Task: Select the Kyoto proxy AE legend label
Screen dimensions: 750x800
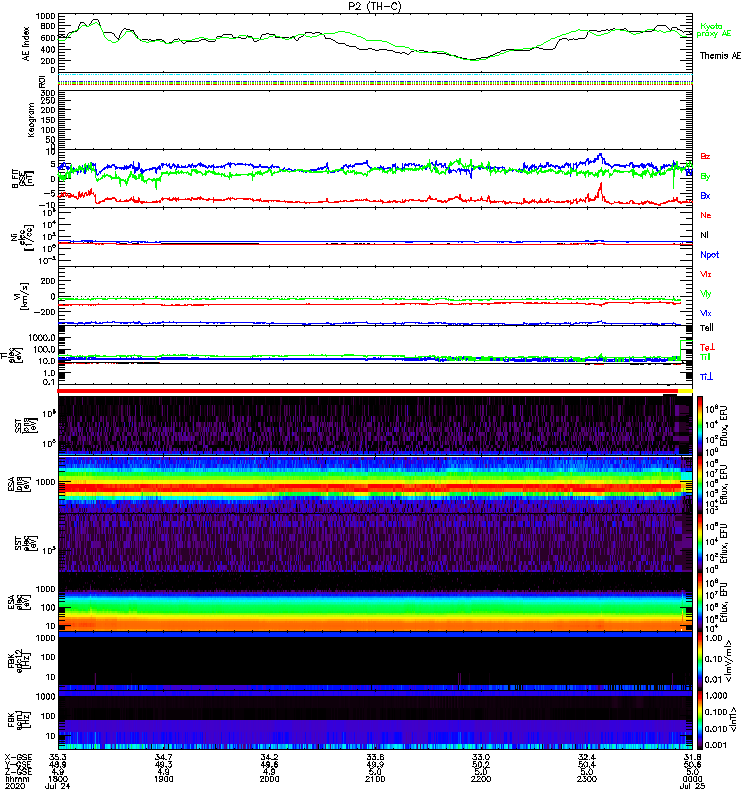Action: [x=714, y=30]
